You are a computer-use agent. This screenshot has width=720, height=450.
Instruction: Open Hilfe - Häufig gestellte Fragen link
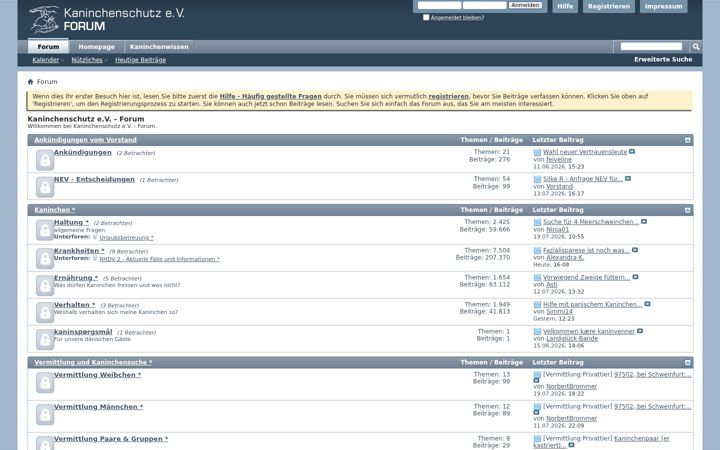(270, 96)
